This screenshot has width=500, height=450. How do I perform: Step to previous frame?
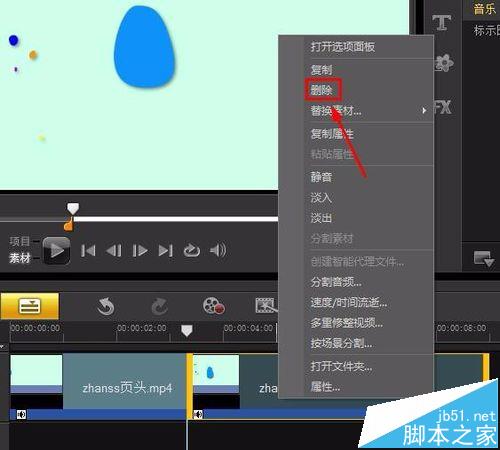[114, 251]
